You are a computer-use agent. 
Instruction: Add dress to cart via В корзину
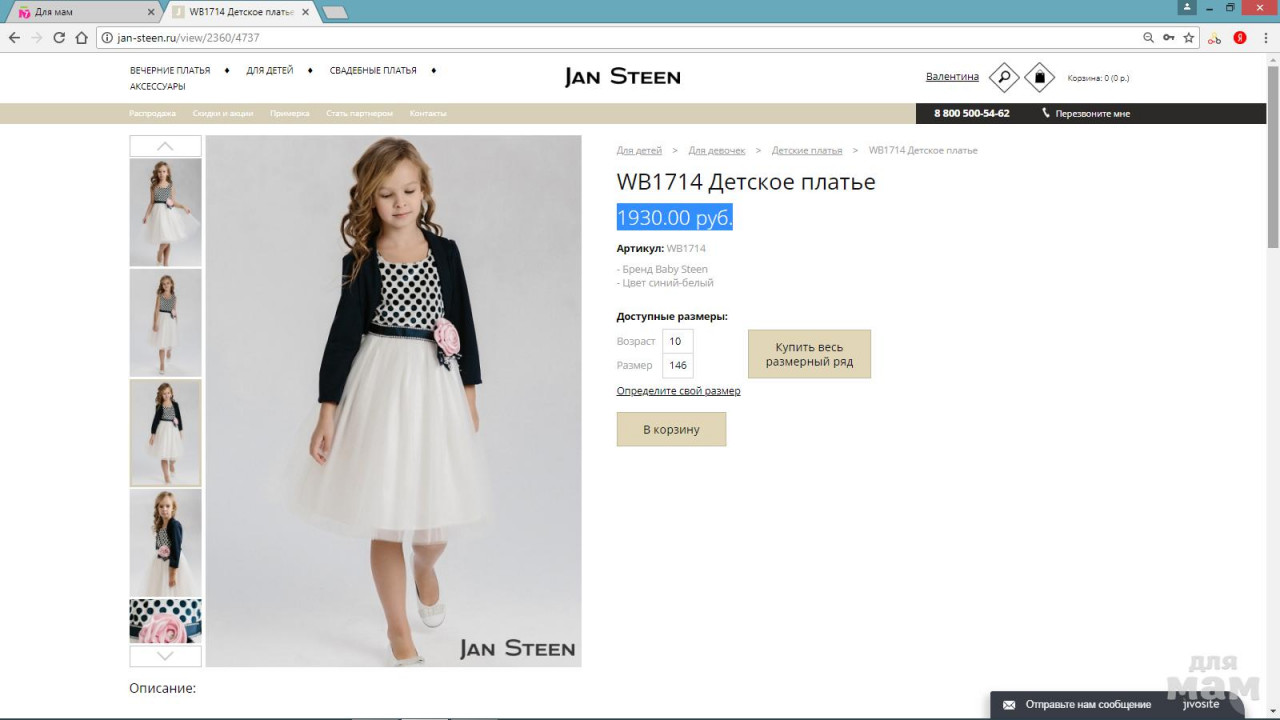click(x=671, y=429)
